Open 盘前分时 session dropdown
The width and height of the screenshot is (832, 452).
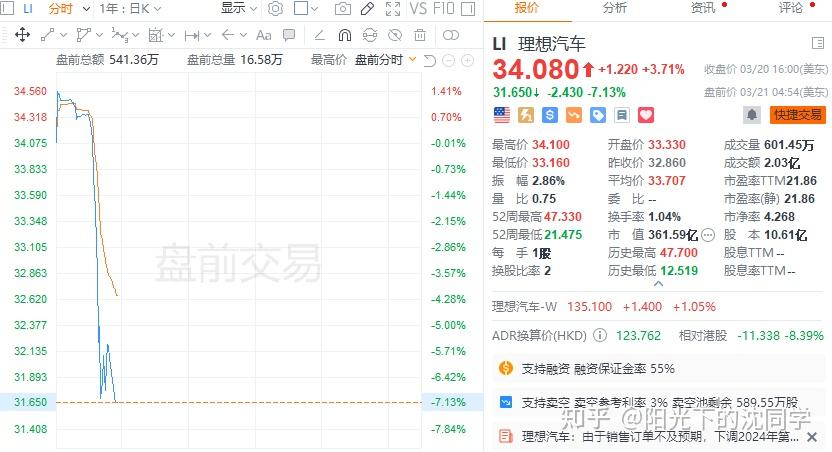pos(385,60)
